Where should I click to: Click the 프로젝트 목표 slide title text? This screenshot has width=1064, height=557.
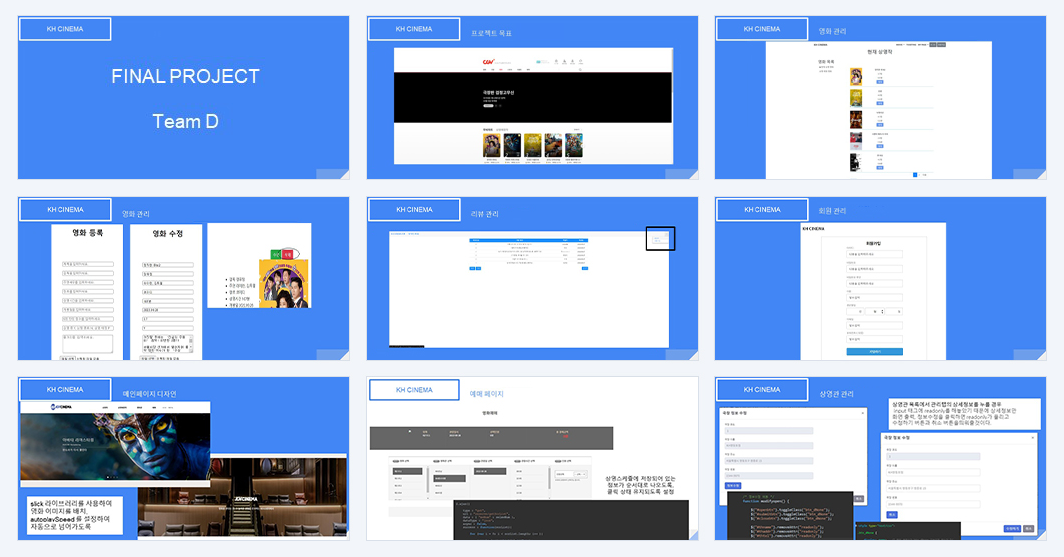[491, 33]
